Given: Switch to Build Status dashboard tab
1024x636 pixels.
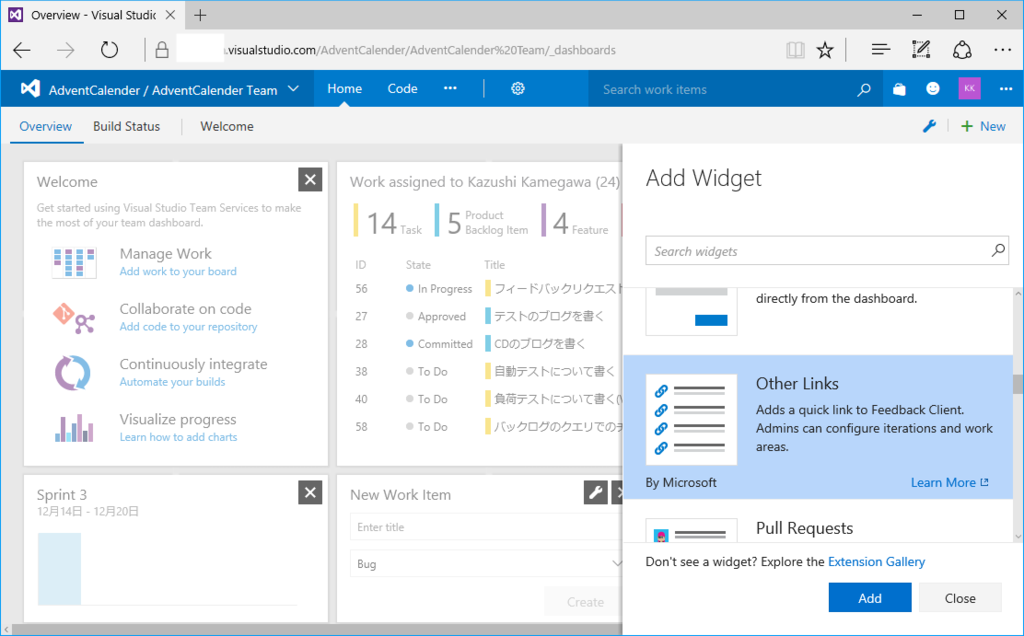Looking at the screenshot, I should point(127,126).
